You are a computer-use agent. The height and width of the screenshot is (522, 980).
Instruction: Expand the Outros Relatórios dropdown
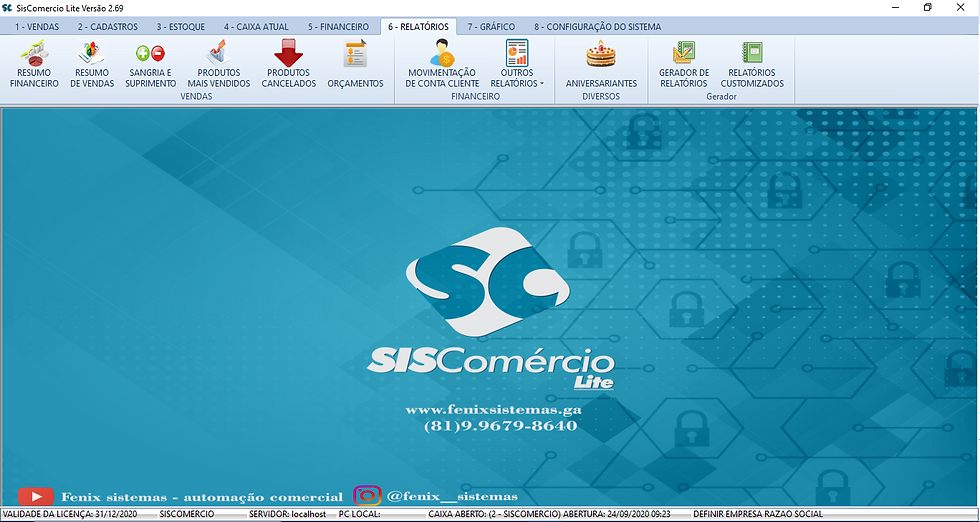517,64
